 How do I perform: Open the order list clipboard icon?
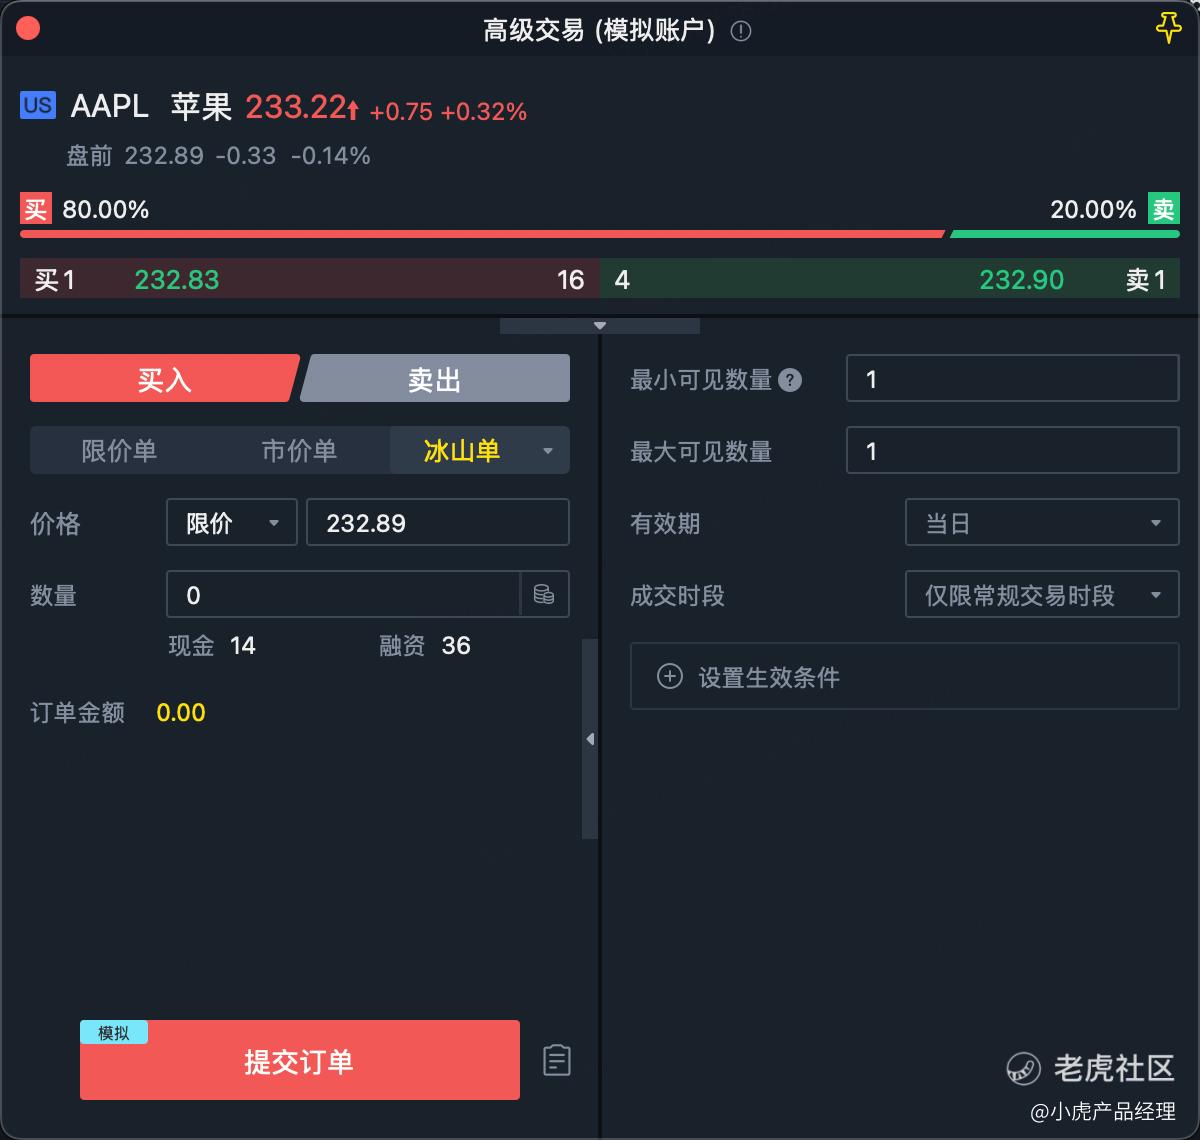[557, 1060]
